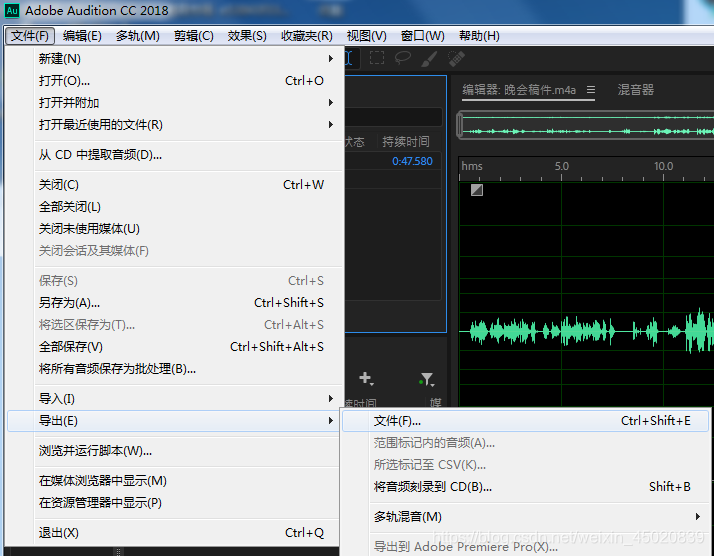The image size is (714, 556).
Task: Open the 剪辑(C) menu
Action: 194,36
